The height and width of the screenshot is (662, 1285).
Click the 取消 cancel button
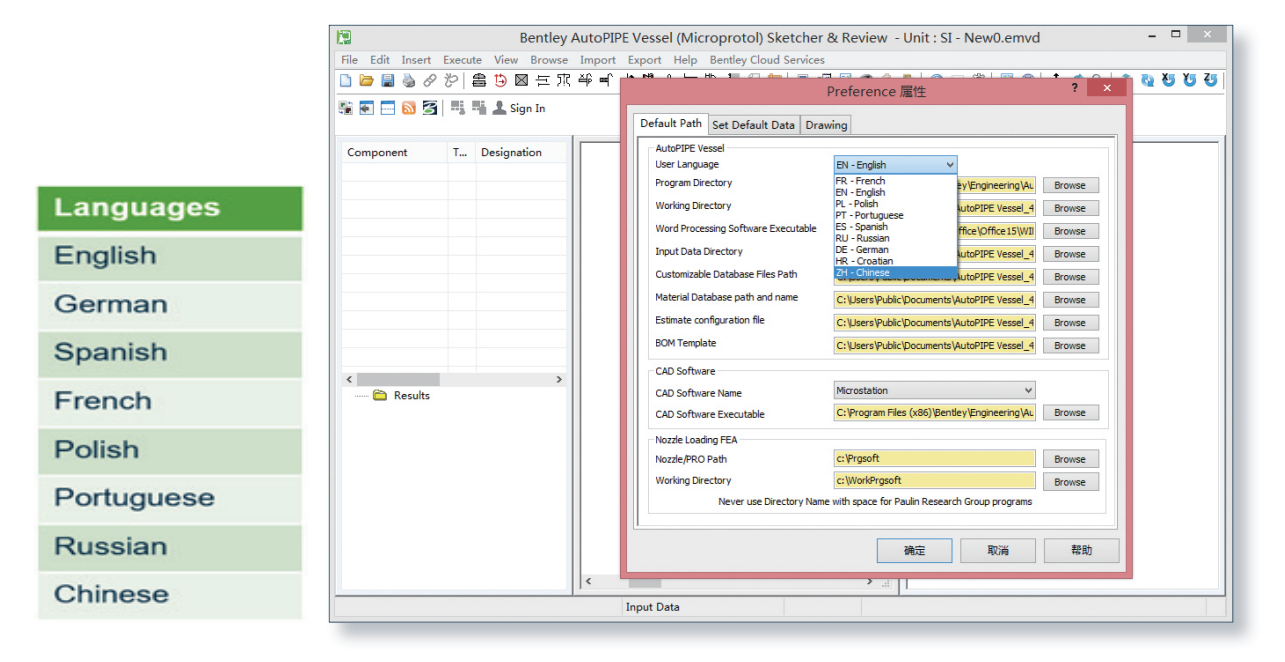(x=998, y=550)
